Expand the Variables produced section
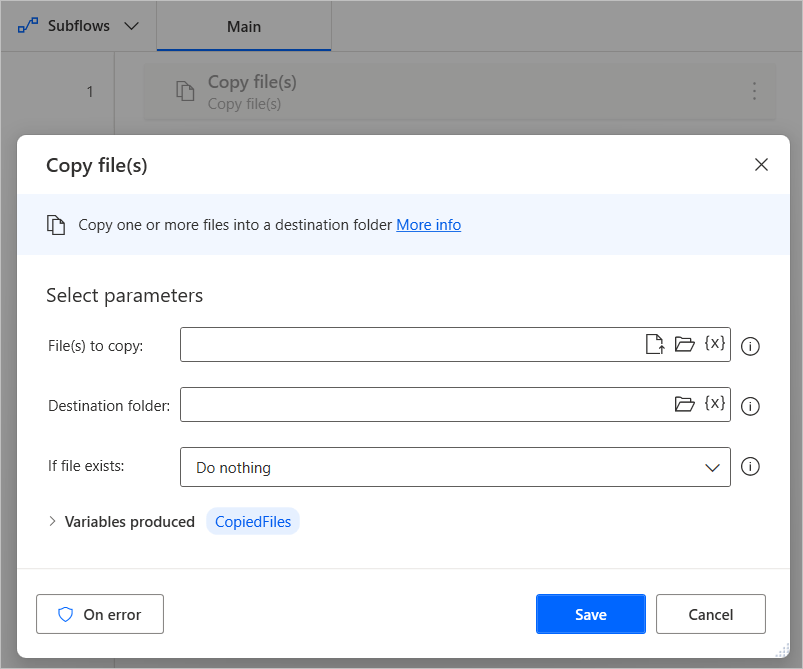 52,521
